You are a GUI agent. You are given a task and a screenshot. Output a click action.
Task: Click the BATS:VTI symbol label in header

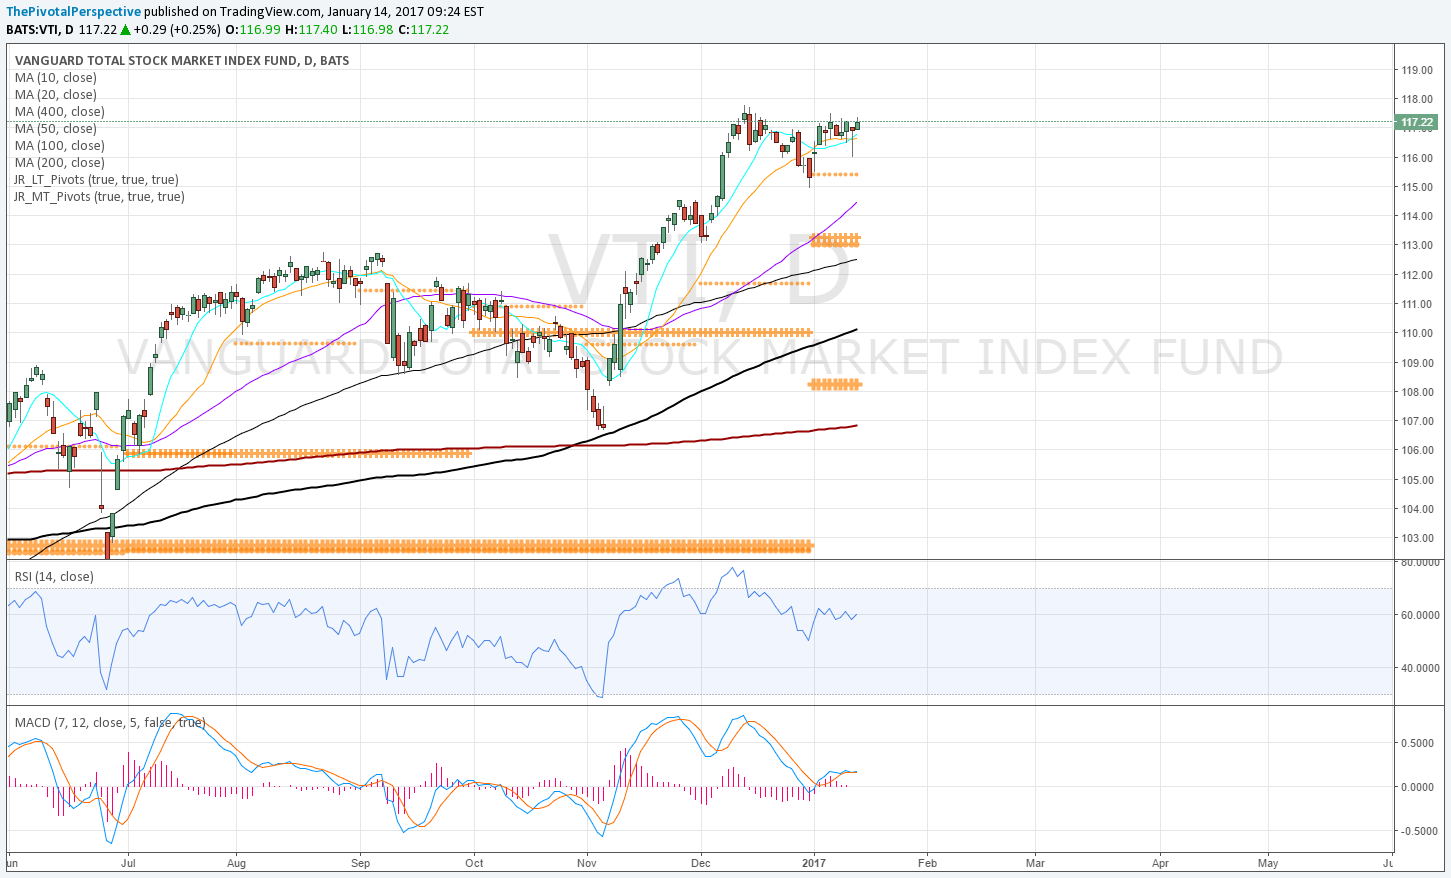[x=37, y=29]
